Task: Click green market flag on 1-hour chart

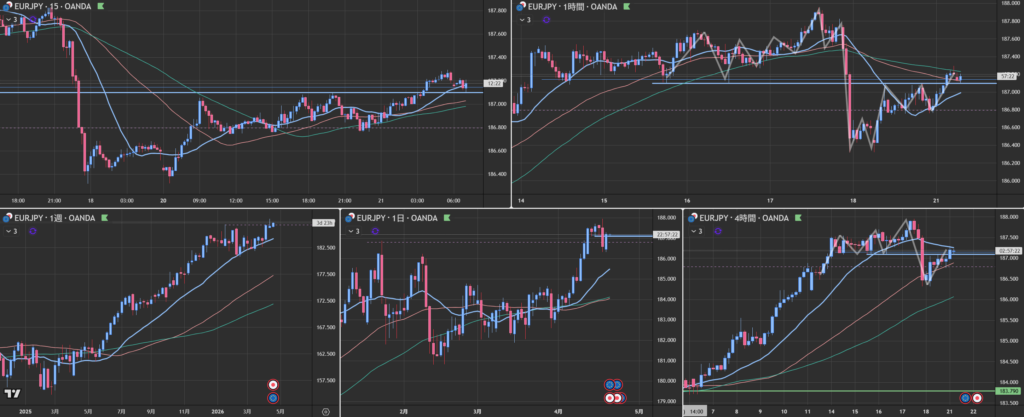Action: click(627, 7)
